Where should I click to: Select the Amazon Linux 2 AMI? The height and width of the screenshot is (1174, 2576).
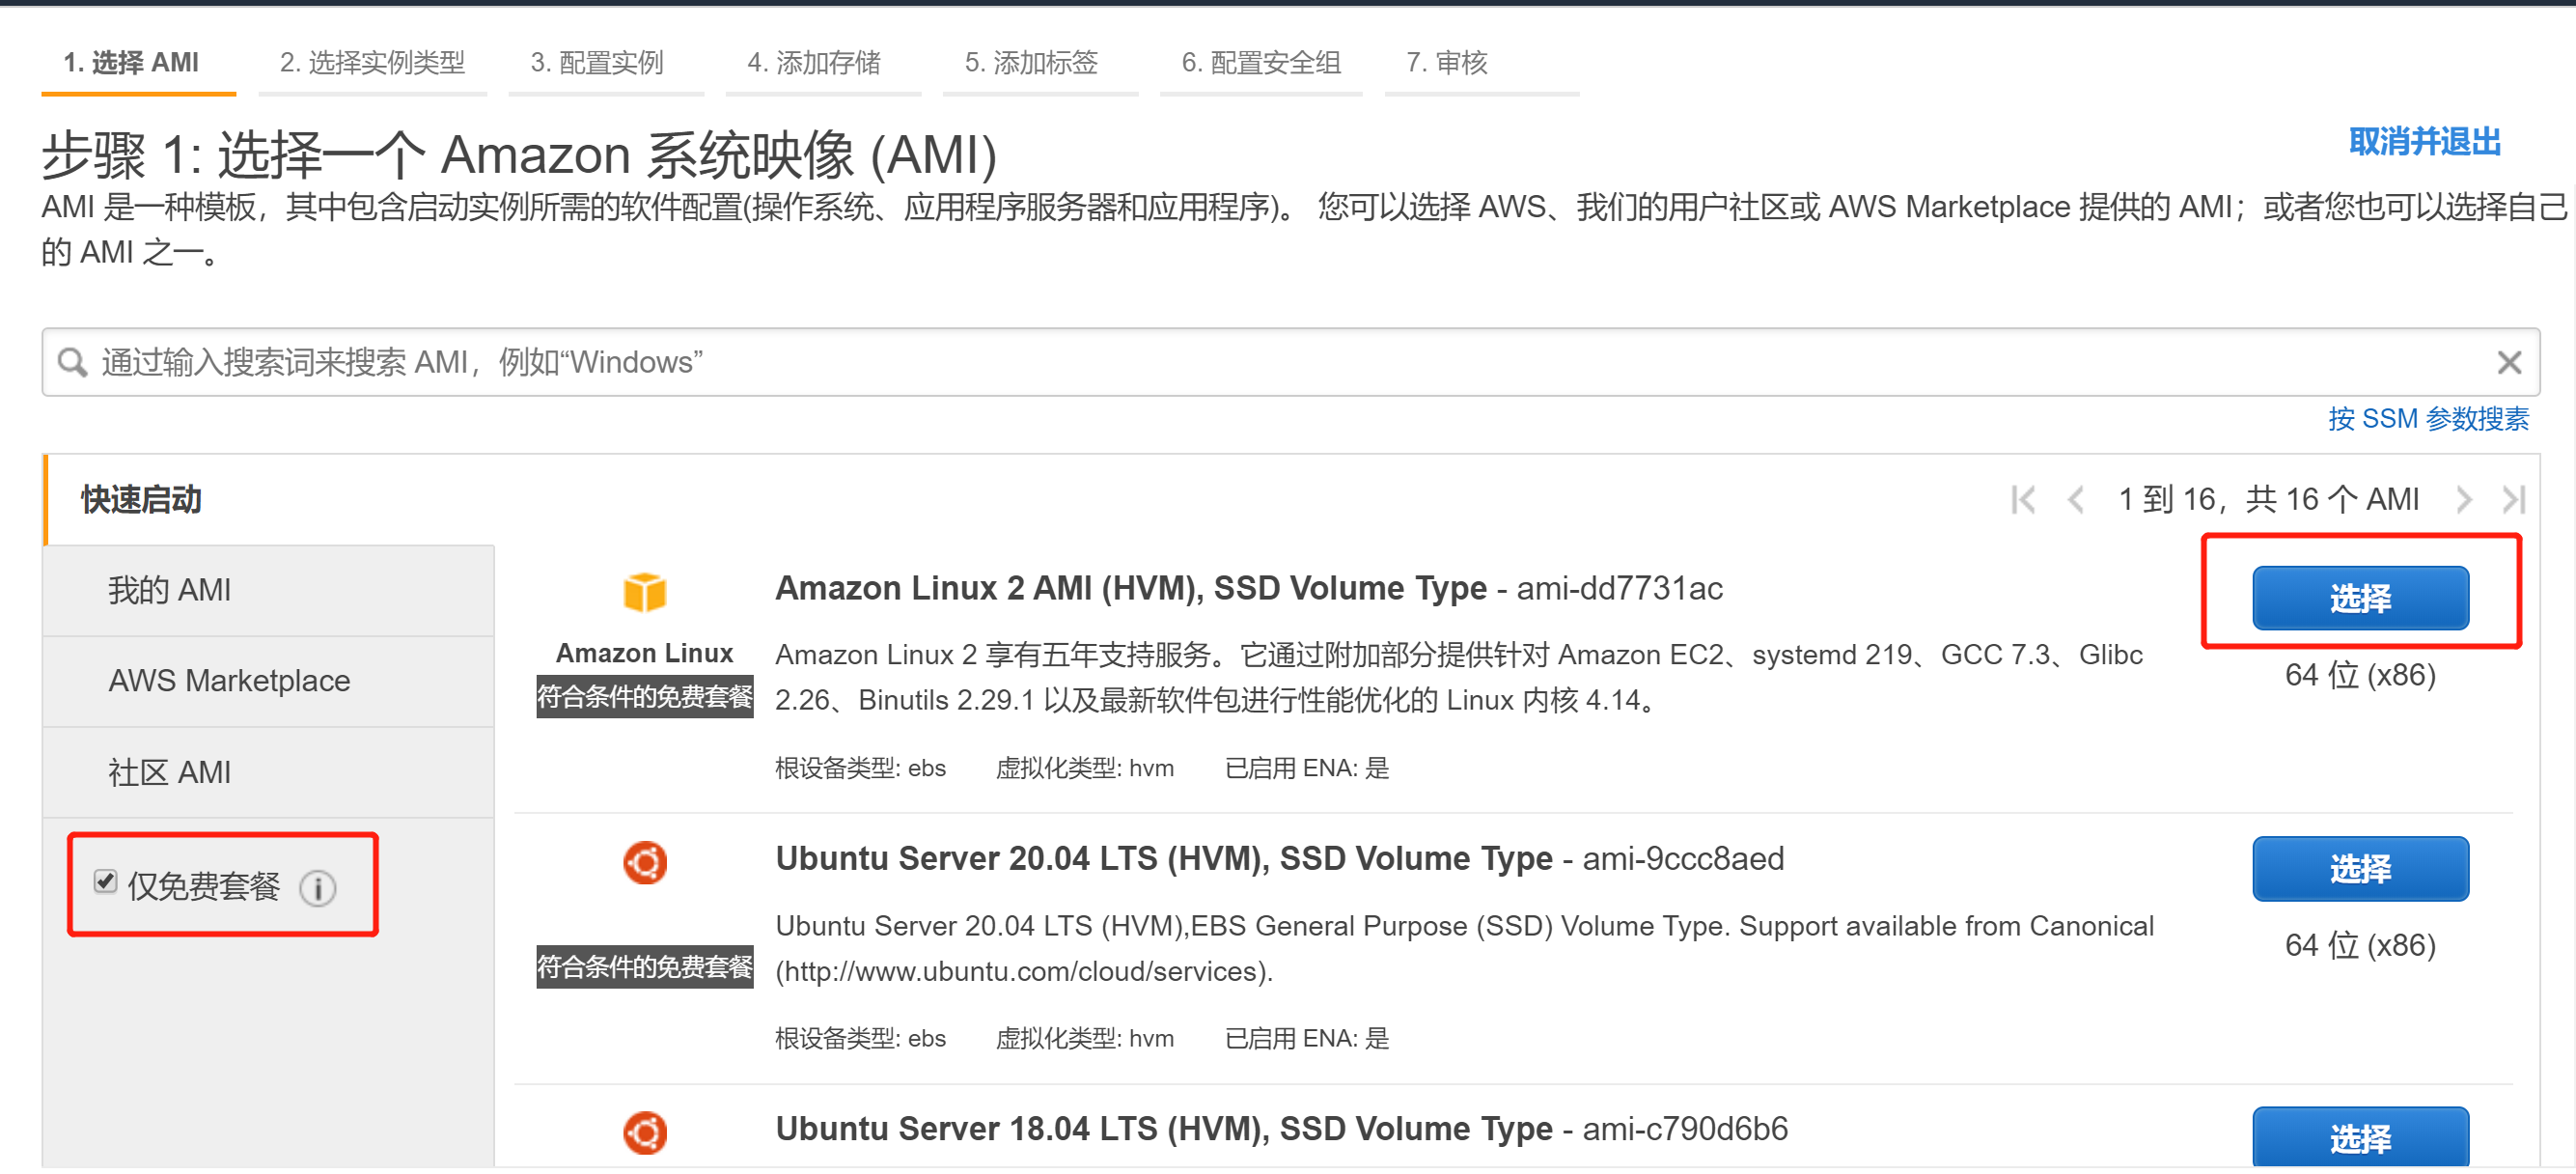[2359, 599]
